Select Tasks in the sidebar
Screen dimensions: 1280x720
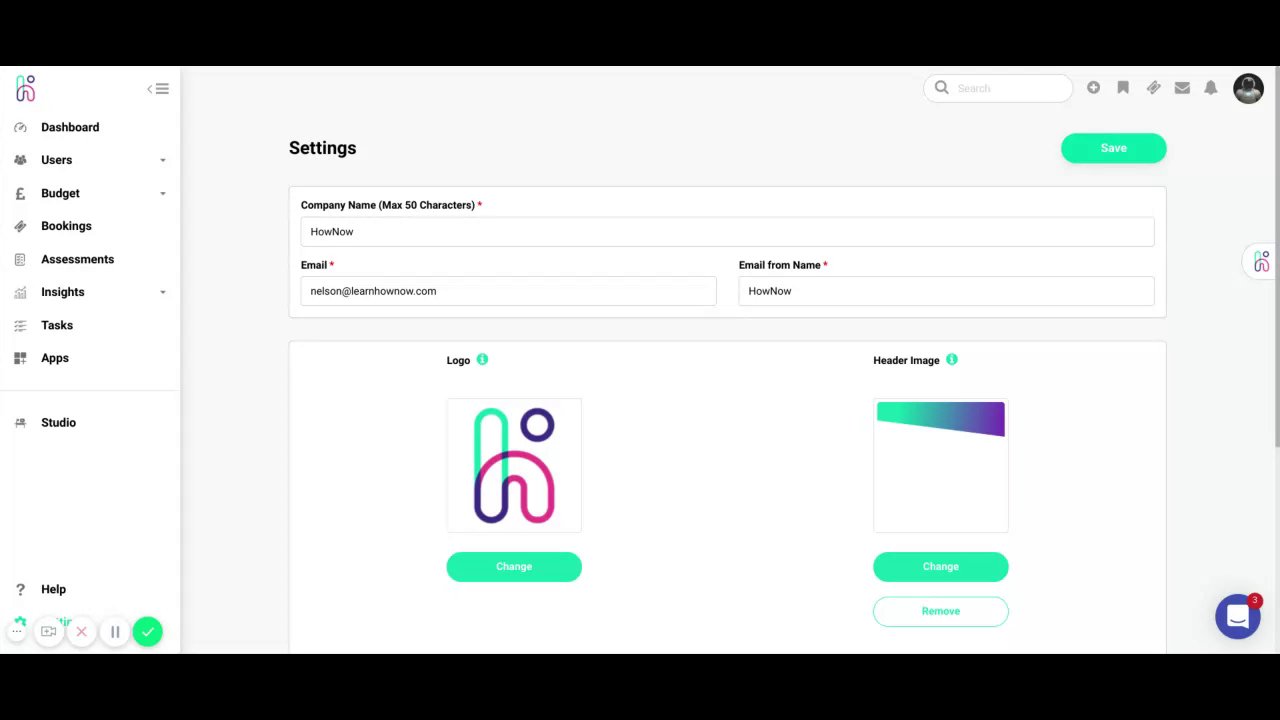pyautogui.click(x=57, y=325)
